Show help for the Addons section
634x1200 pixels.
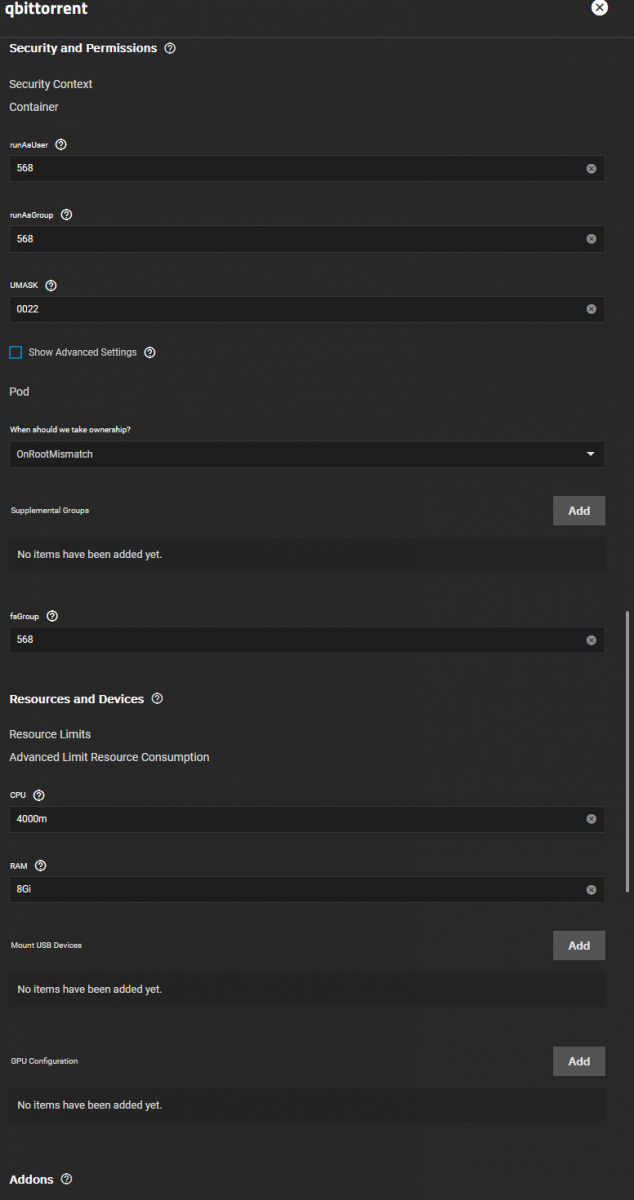pyautogui.click(x=66, y=1180)
